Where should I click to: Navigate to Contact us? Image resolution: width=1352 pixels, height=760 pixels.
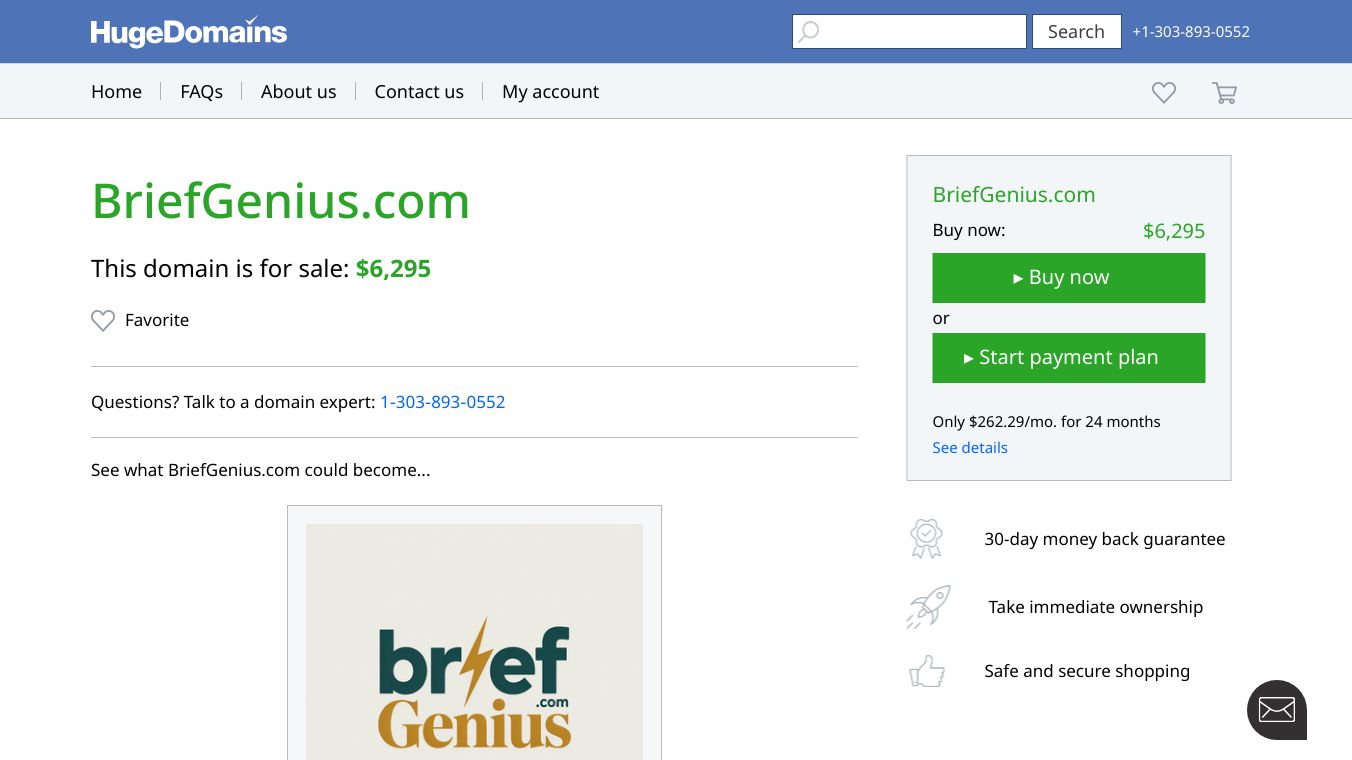coord(419,92)
